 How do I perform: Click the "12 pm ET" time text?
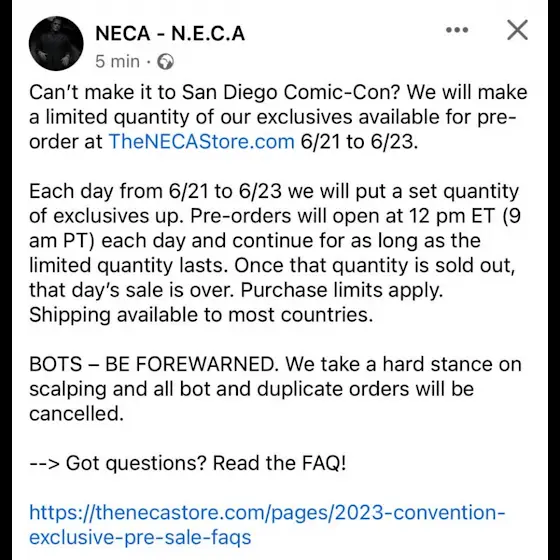click(452, 216)
